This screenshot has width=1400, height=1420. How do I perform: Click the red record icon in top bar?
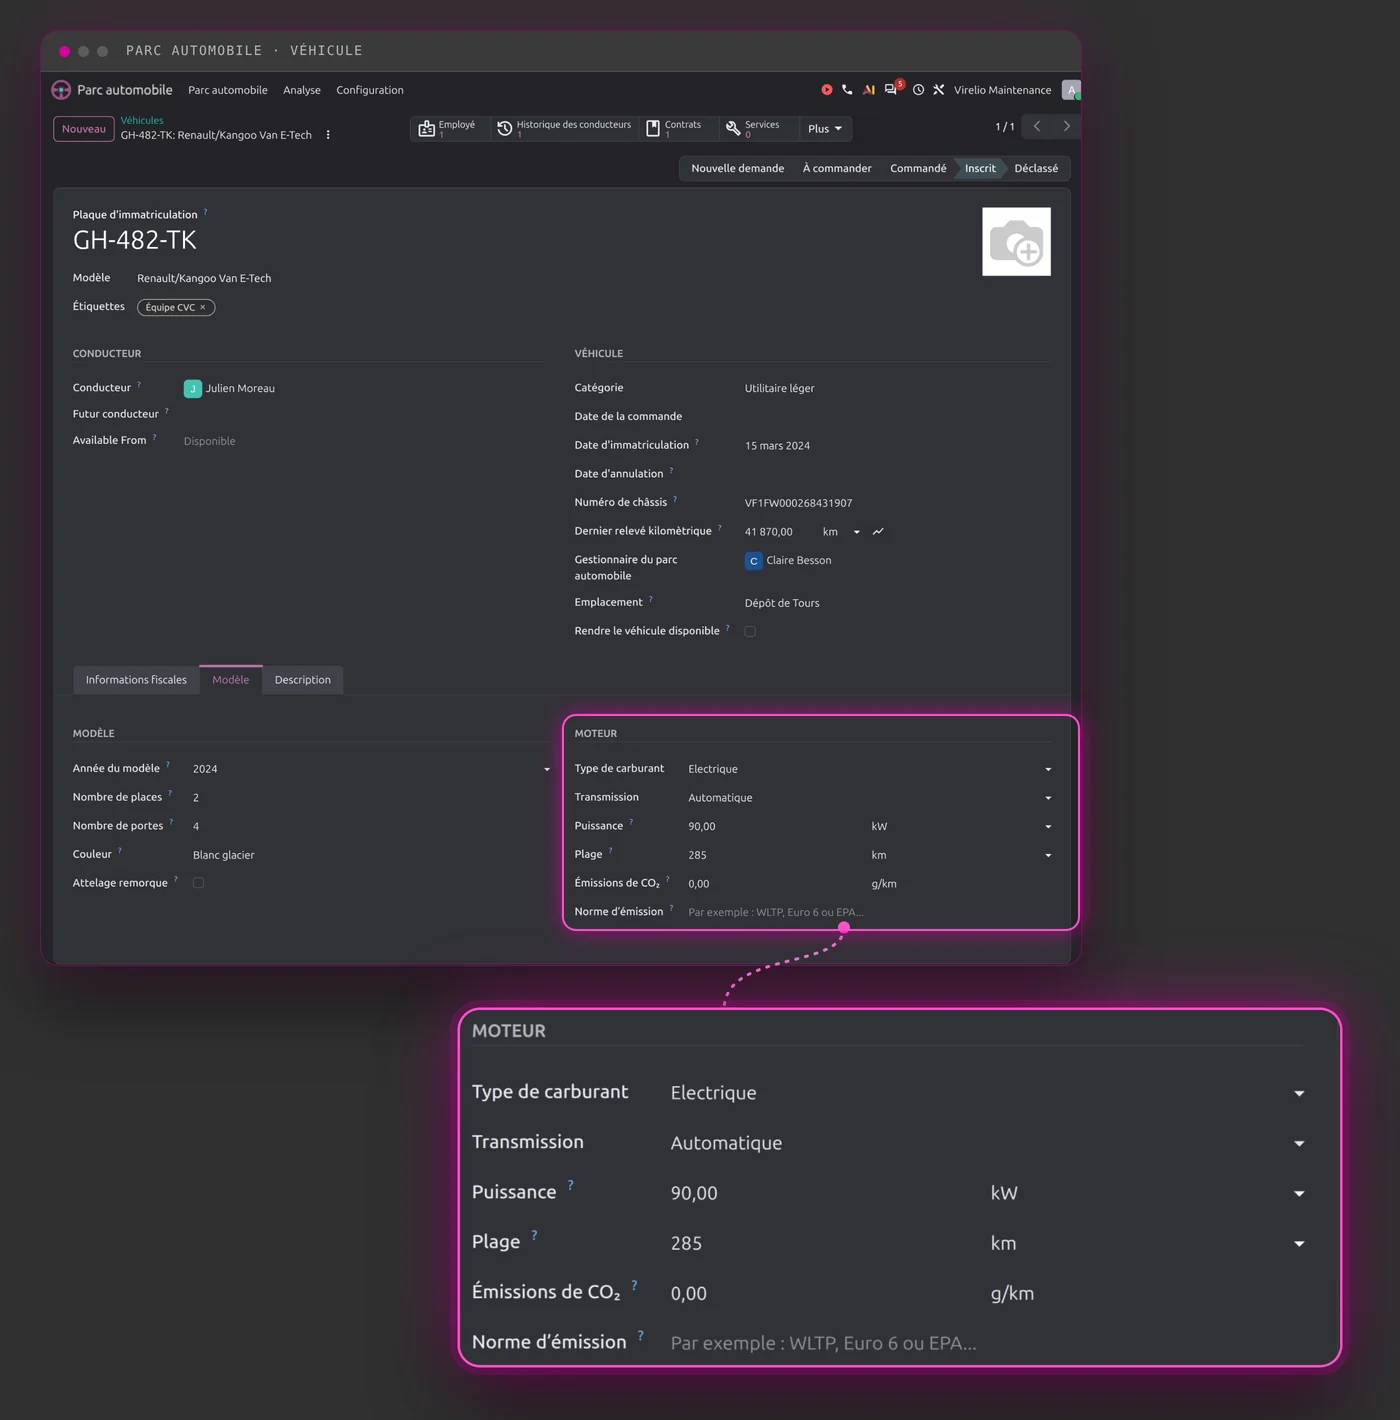tap(827, 90)
